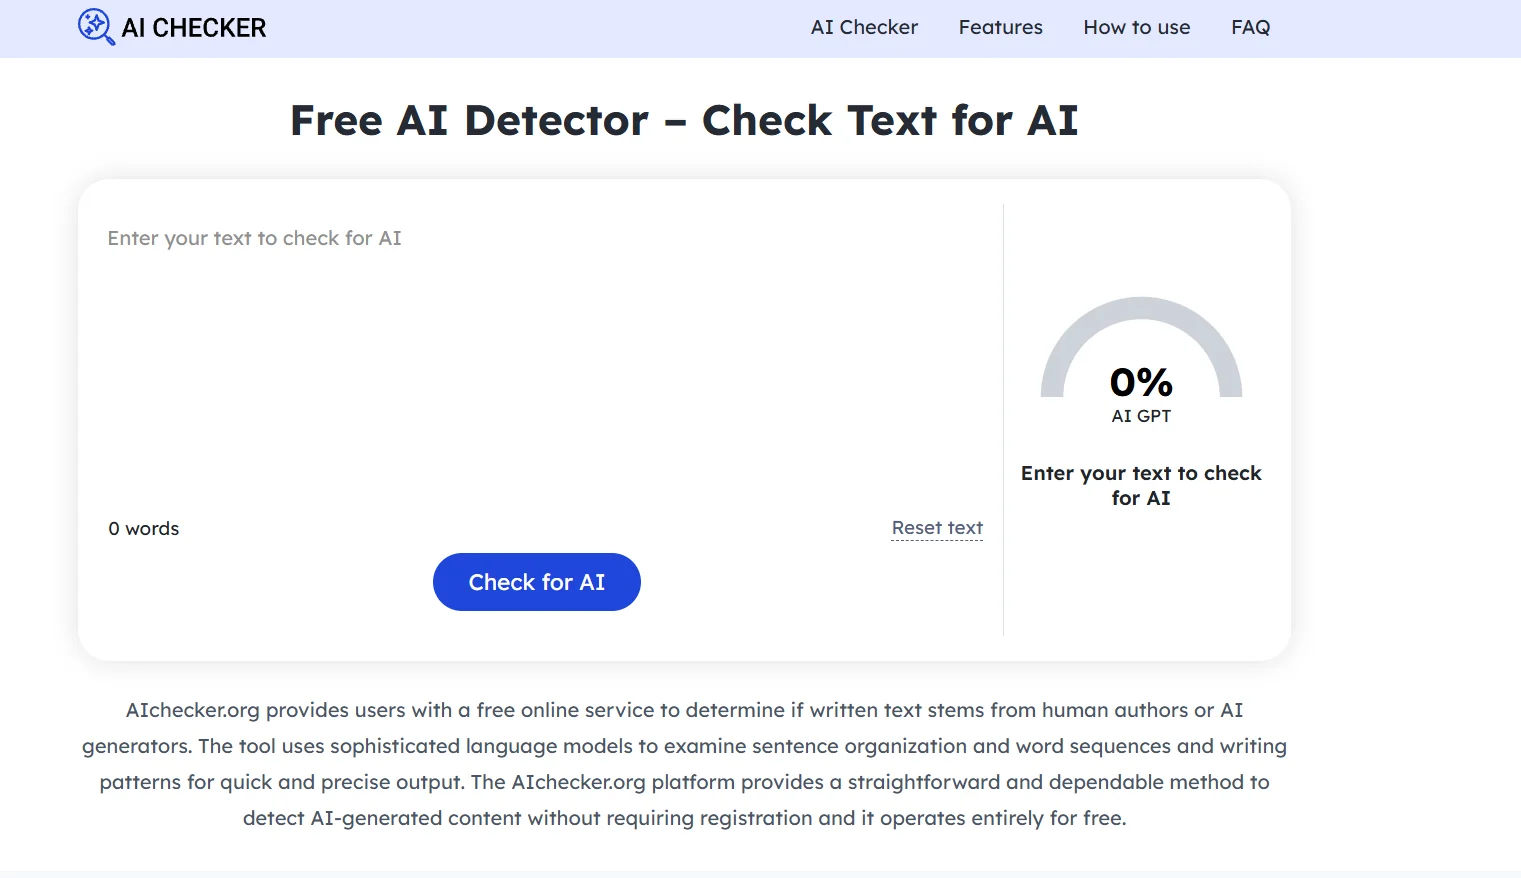1521x878 pixels.
Task: Click the "AI GPT" label under the gauge
Action: [1141, 416]
